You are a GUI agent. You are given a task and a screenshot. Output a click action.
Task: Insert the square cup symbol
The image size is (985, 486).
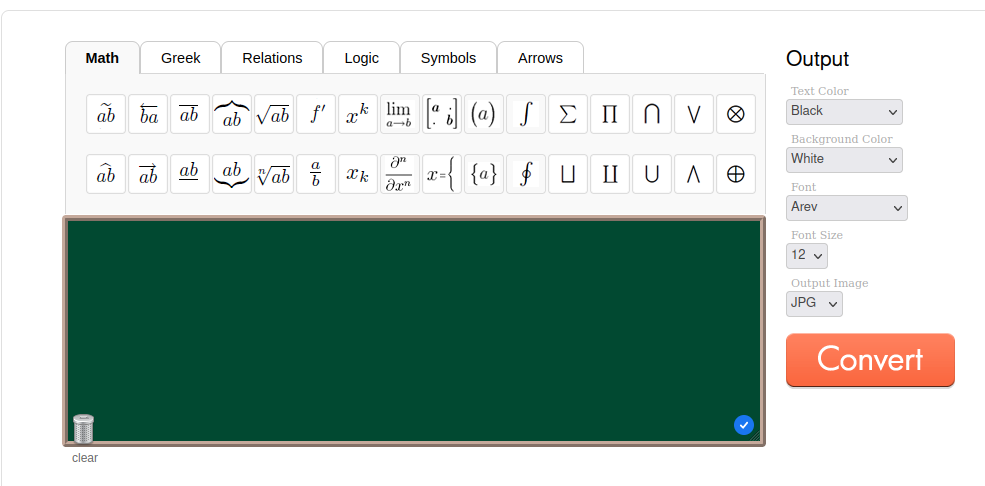coord(568,174)
